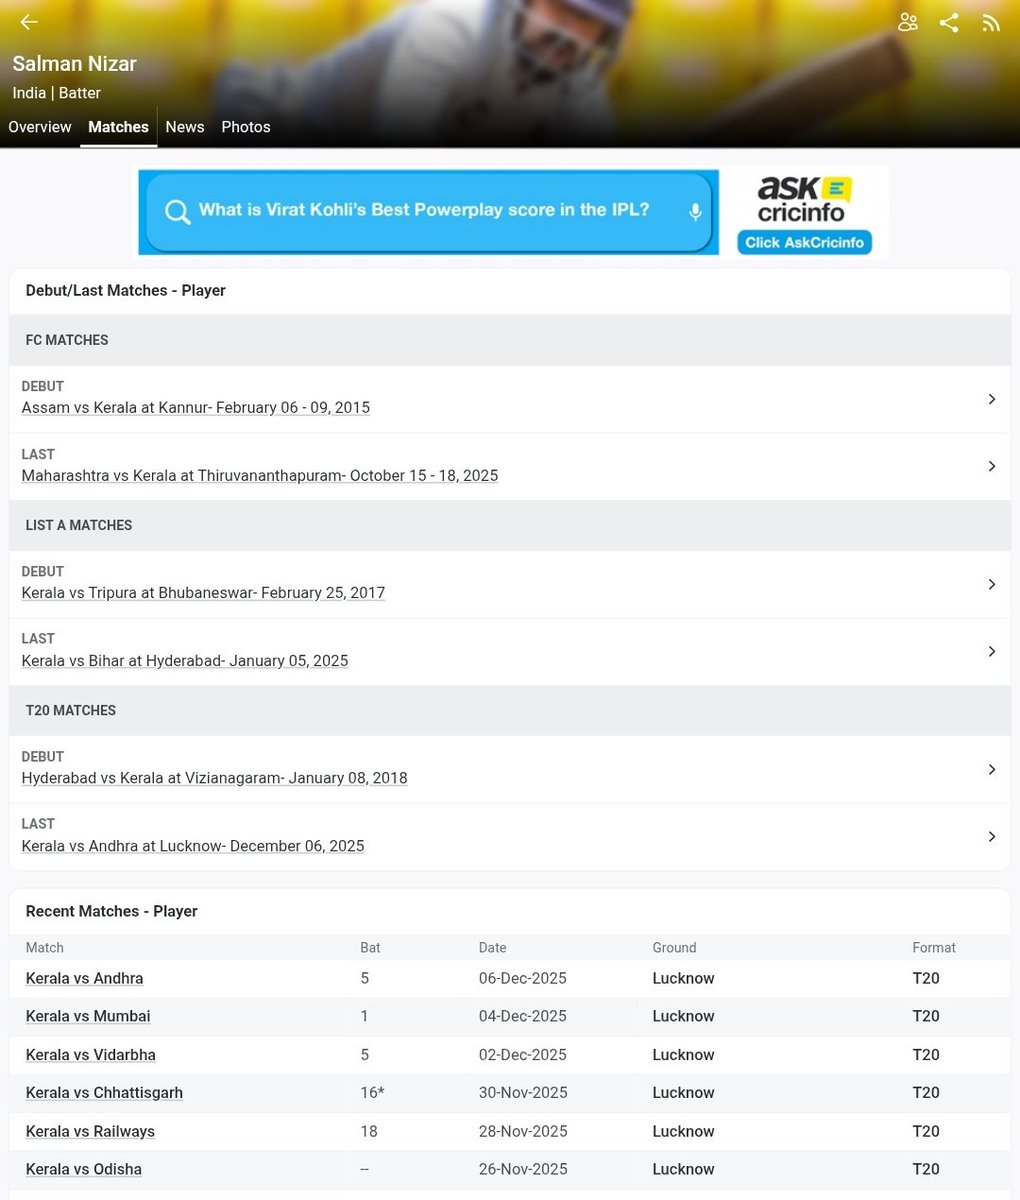Open the follow player icon

tap(907, 22)
